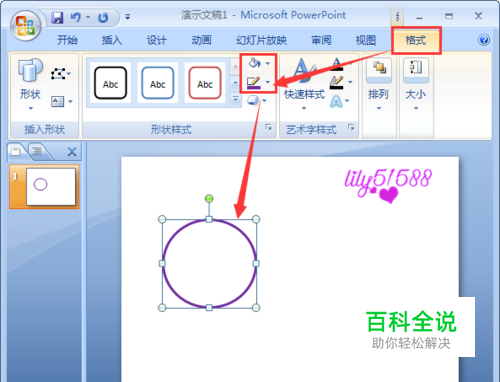500x382 pixels.
Task: Select slide 1 thumbnail
Action: coord(51,187)
